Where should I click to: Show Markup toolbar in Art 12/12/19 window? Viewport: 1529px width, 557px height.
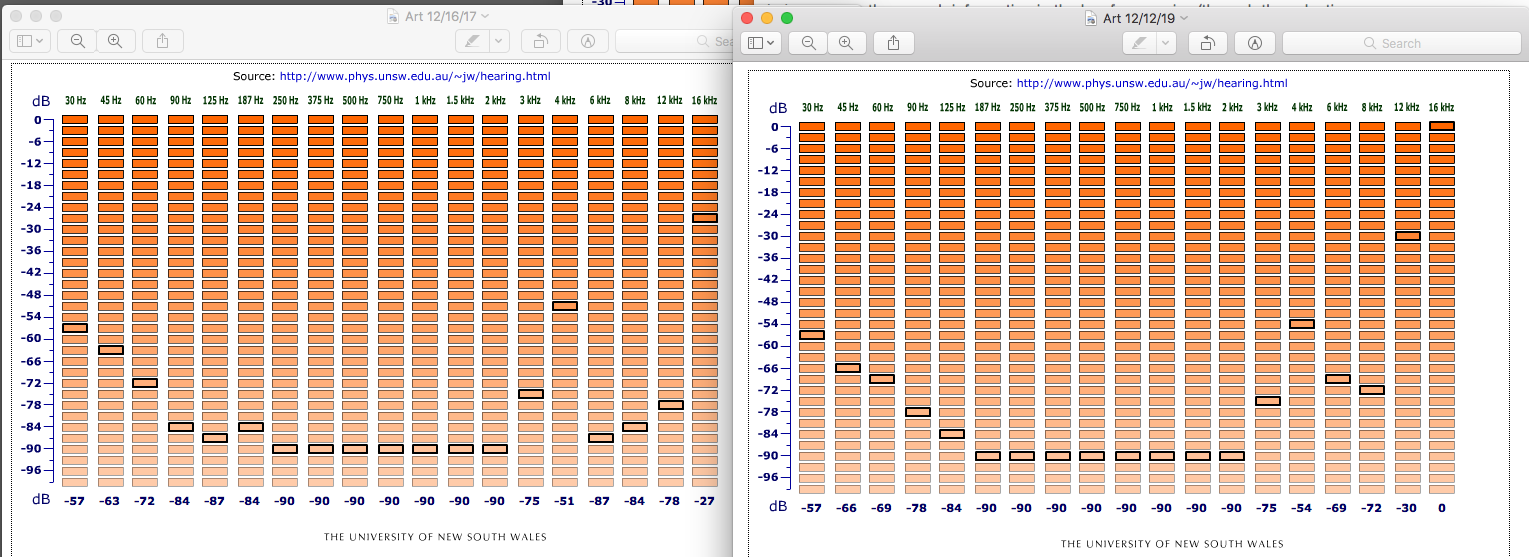1255,43
